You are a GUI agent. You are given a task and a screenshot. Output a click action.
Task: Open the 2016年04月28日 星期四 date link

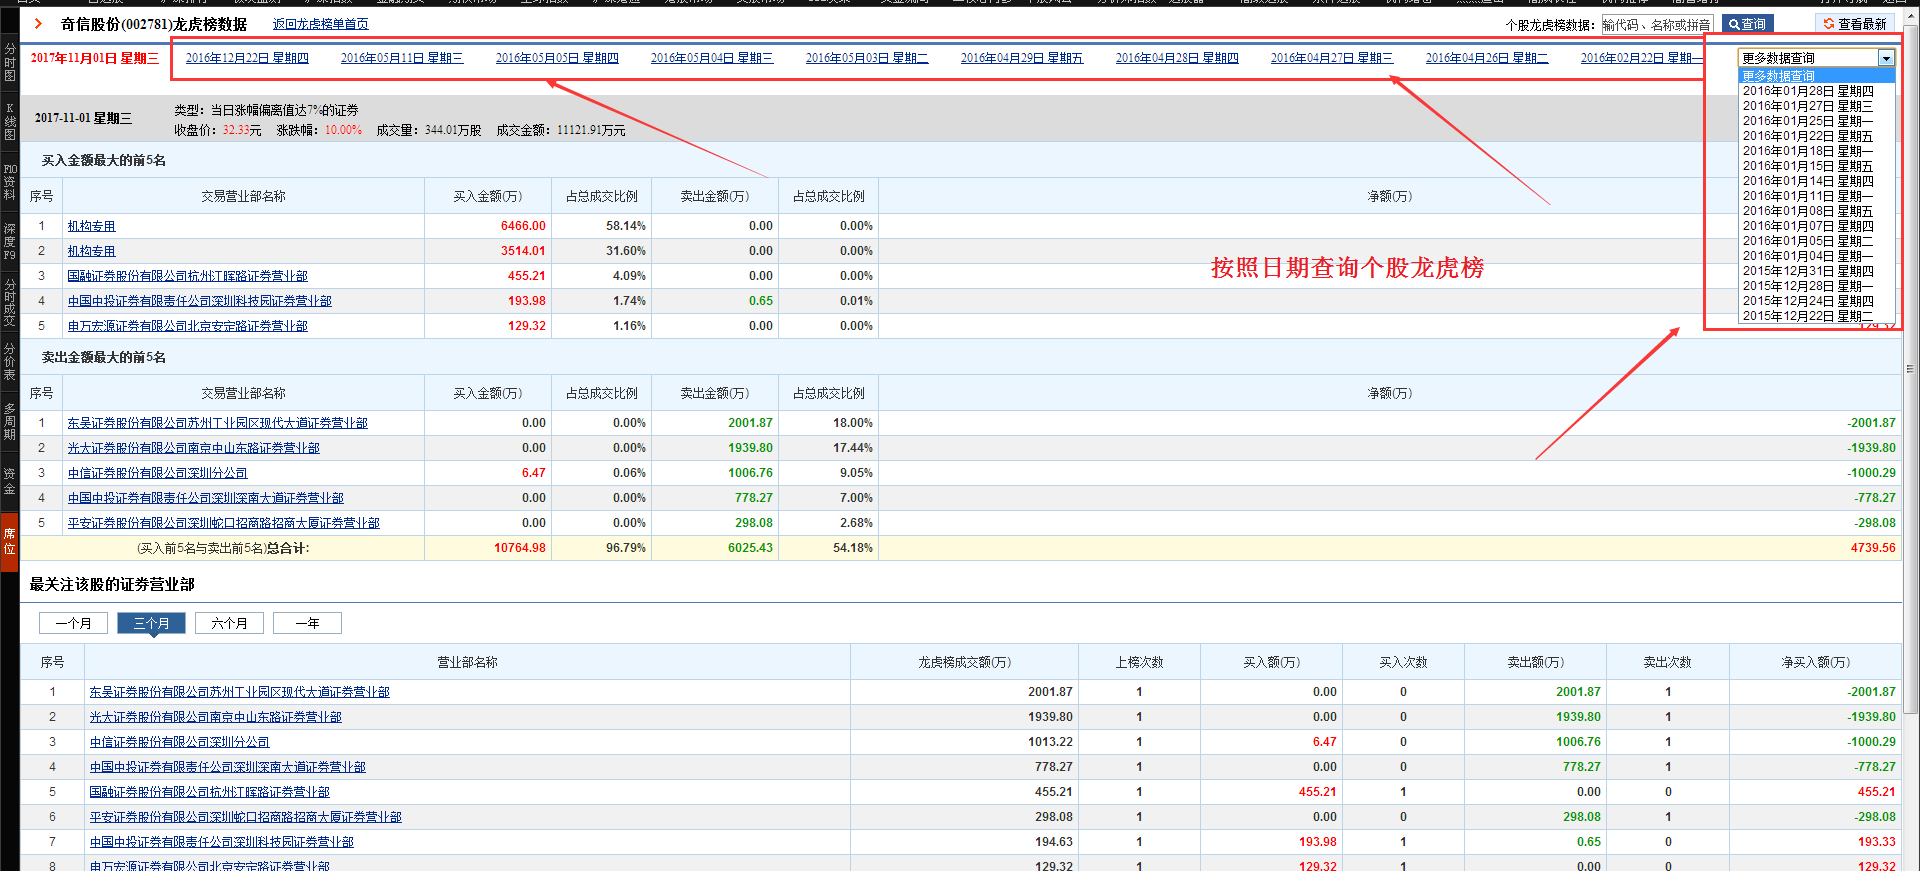pos(1177,58)
